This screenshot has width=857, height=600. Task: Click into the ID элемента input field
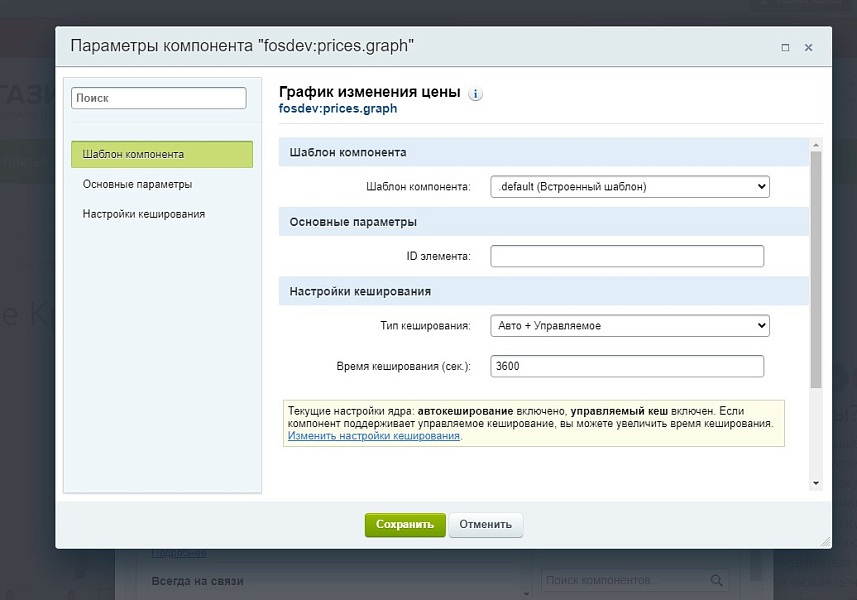click(x=627, y=256)
